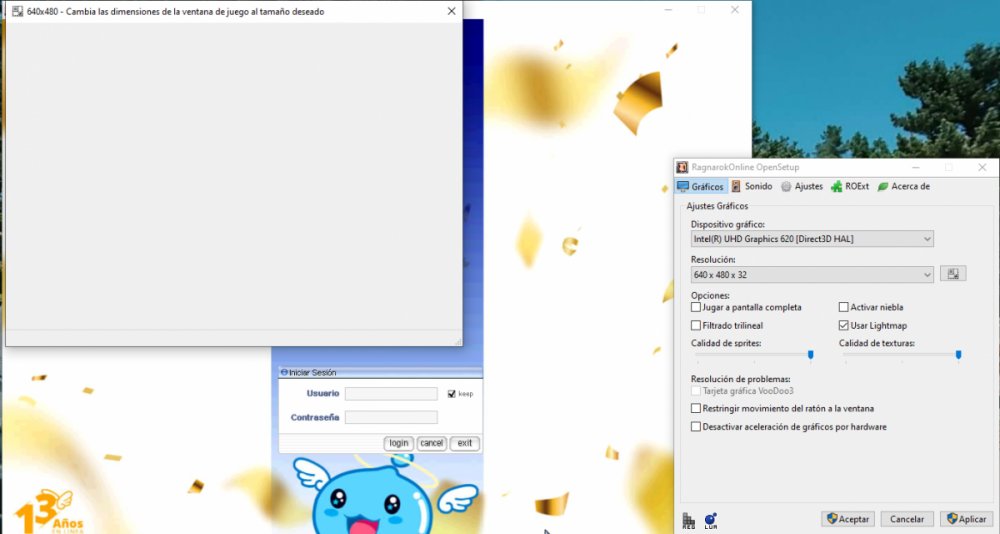The height and width of the screenshot is (534, 1000).
Task: Click the login button
Action: (x=399, y=443)
